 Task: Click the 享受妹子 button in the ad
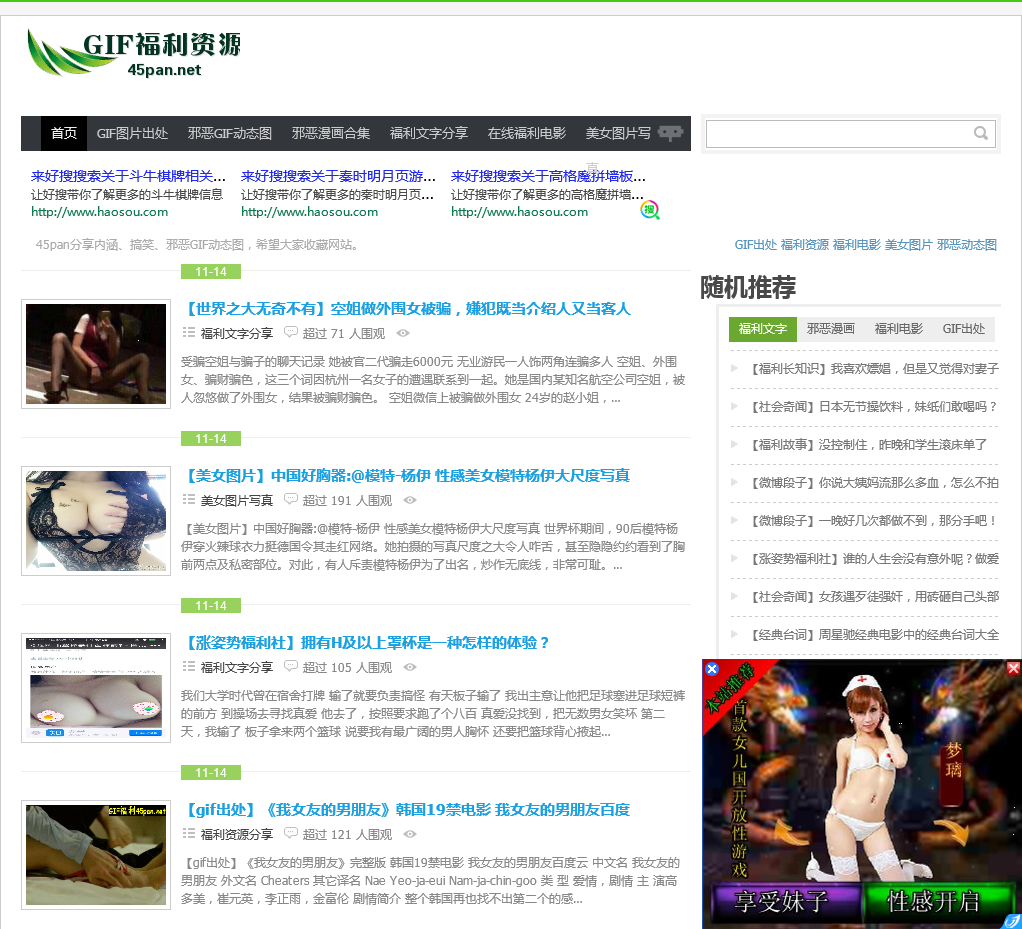coord(784,901)
